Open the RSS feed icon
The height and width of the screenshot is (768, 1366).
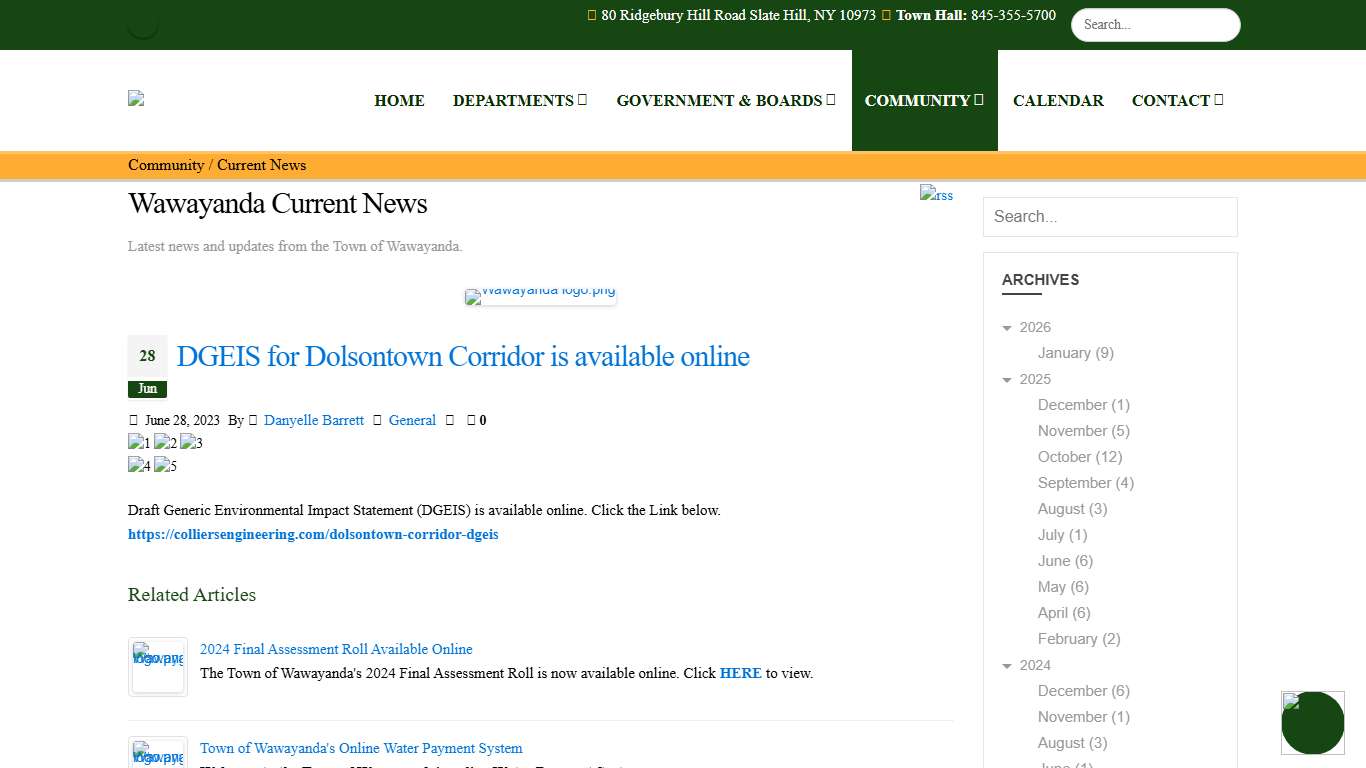pos(936,194)
